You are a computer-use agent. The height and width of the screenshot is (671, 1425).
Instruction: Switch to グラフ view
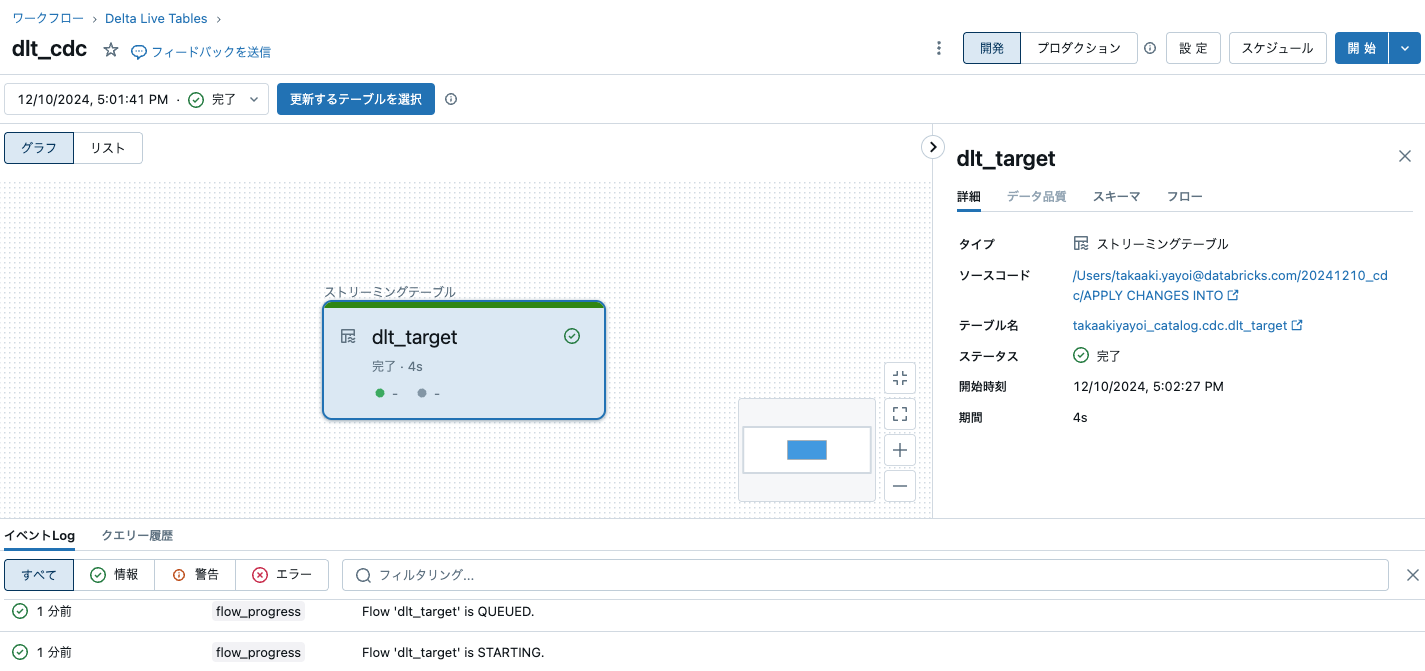point(39,148)
